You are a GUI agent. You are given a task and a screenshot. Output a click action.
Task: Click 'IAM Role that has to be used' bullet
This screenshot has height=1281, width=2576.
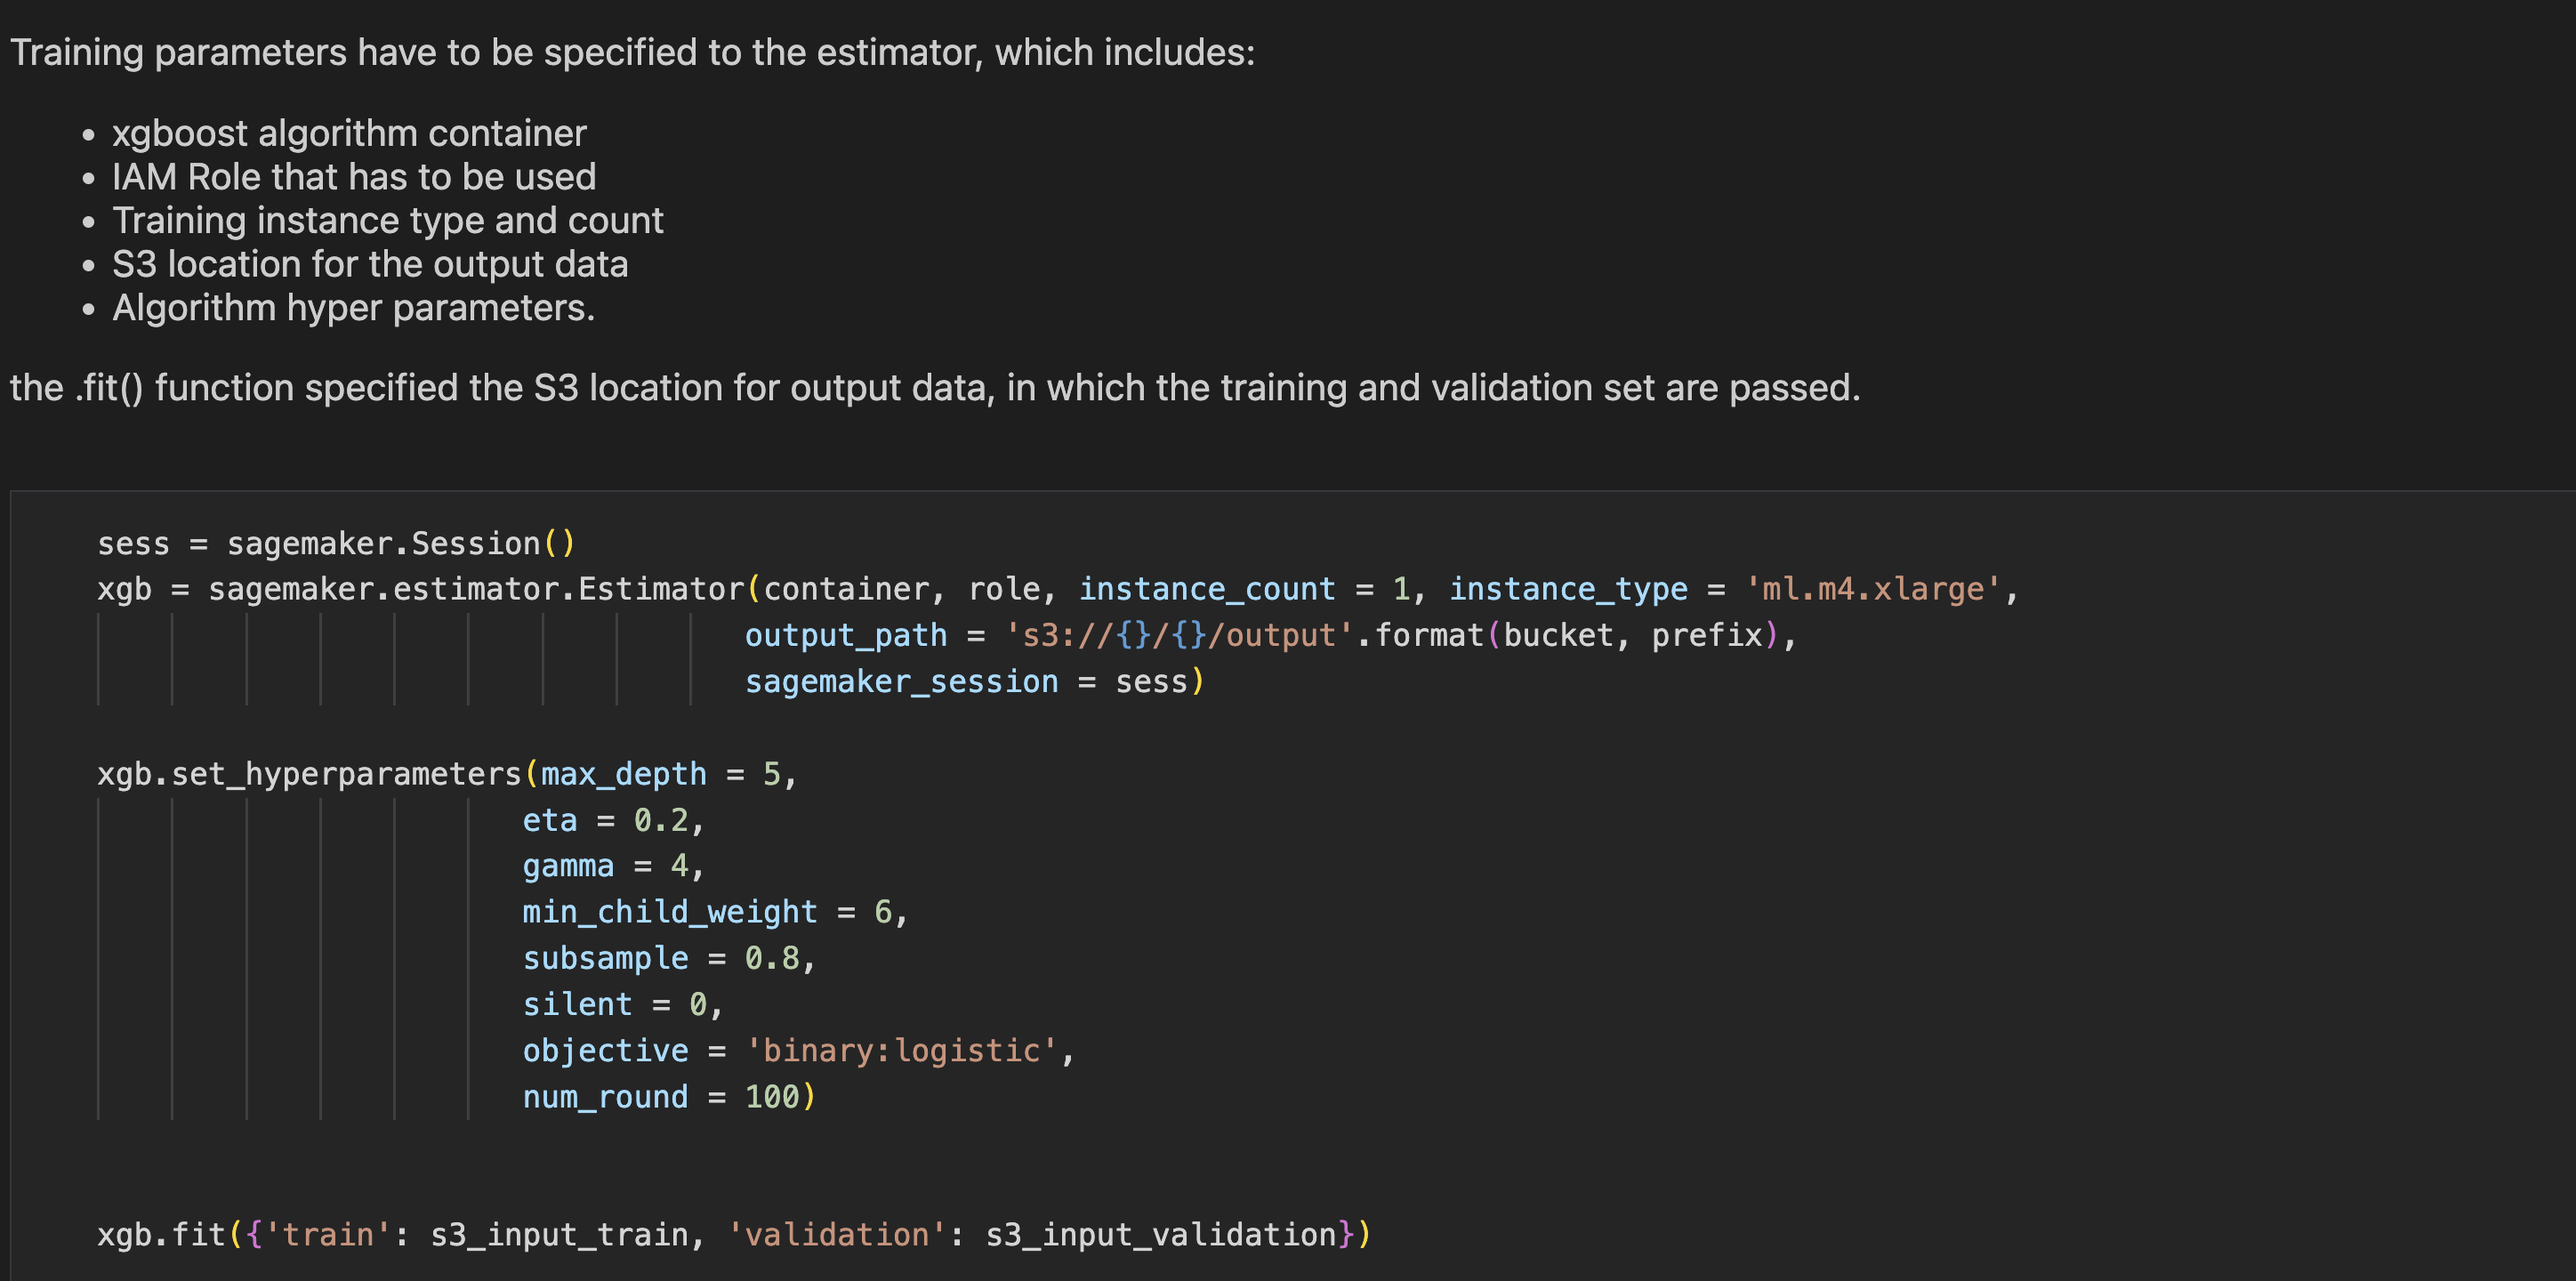354,177
